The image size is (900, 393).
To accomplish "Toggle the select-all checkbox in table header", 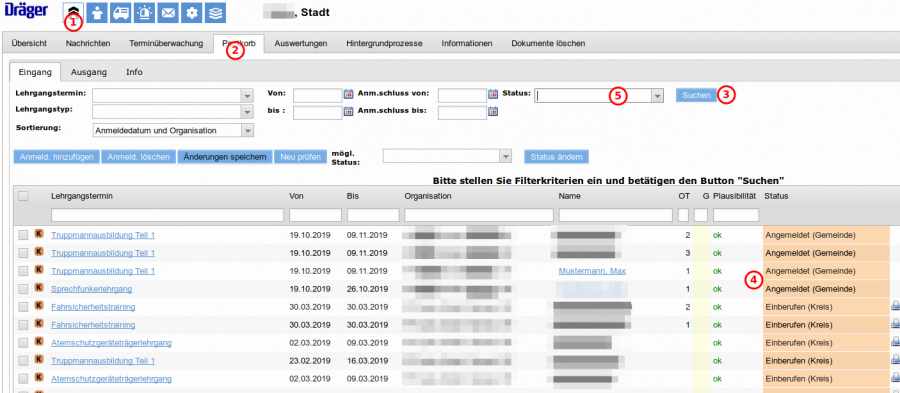I will click(23, 196).
